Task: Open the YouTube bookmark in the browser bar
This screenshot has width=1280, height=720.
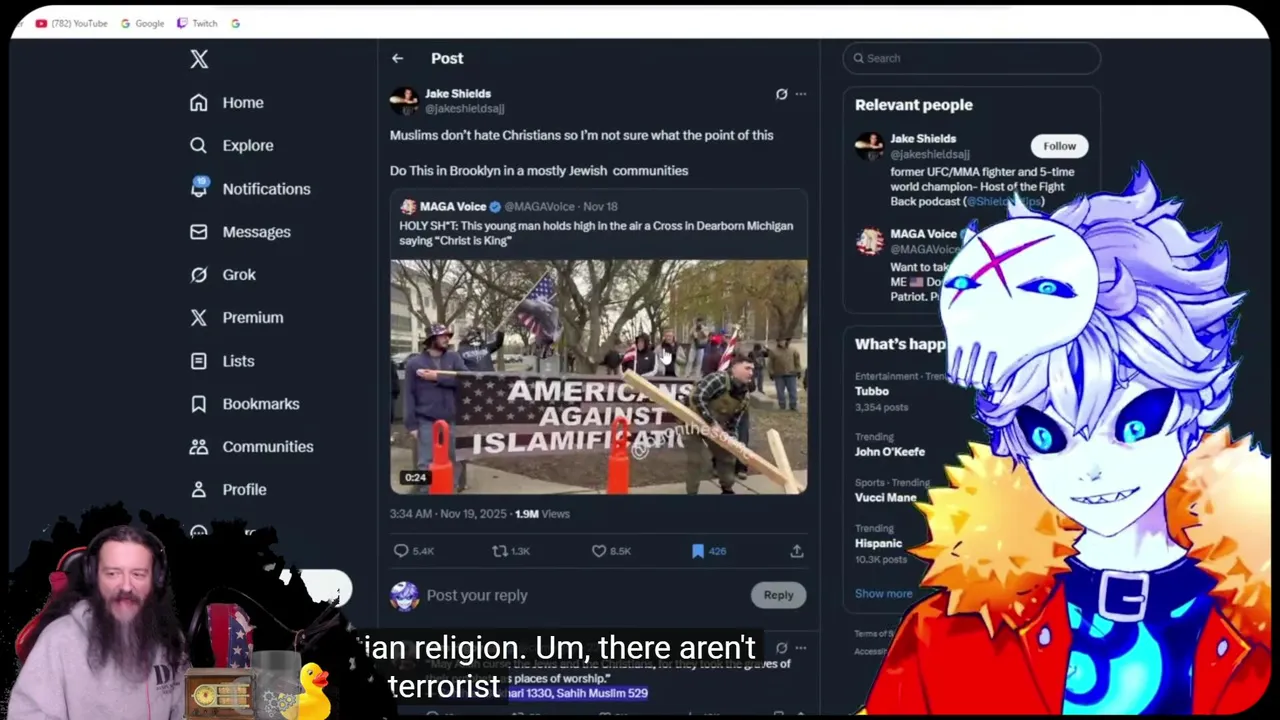Action: tap(71, 23)
